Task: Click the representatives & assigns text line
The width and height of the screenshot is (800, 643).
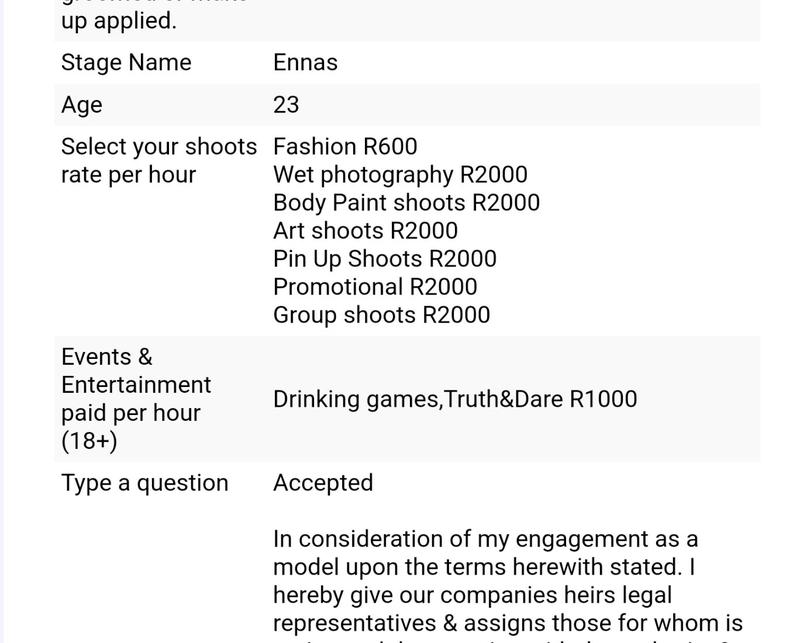Action: pos(508,624)
